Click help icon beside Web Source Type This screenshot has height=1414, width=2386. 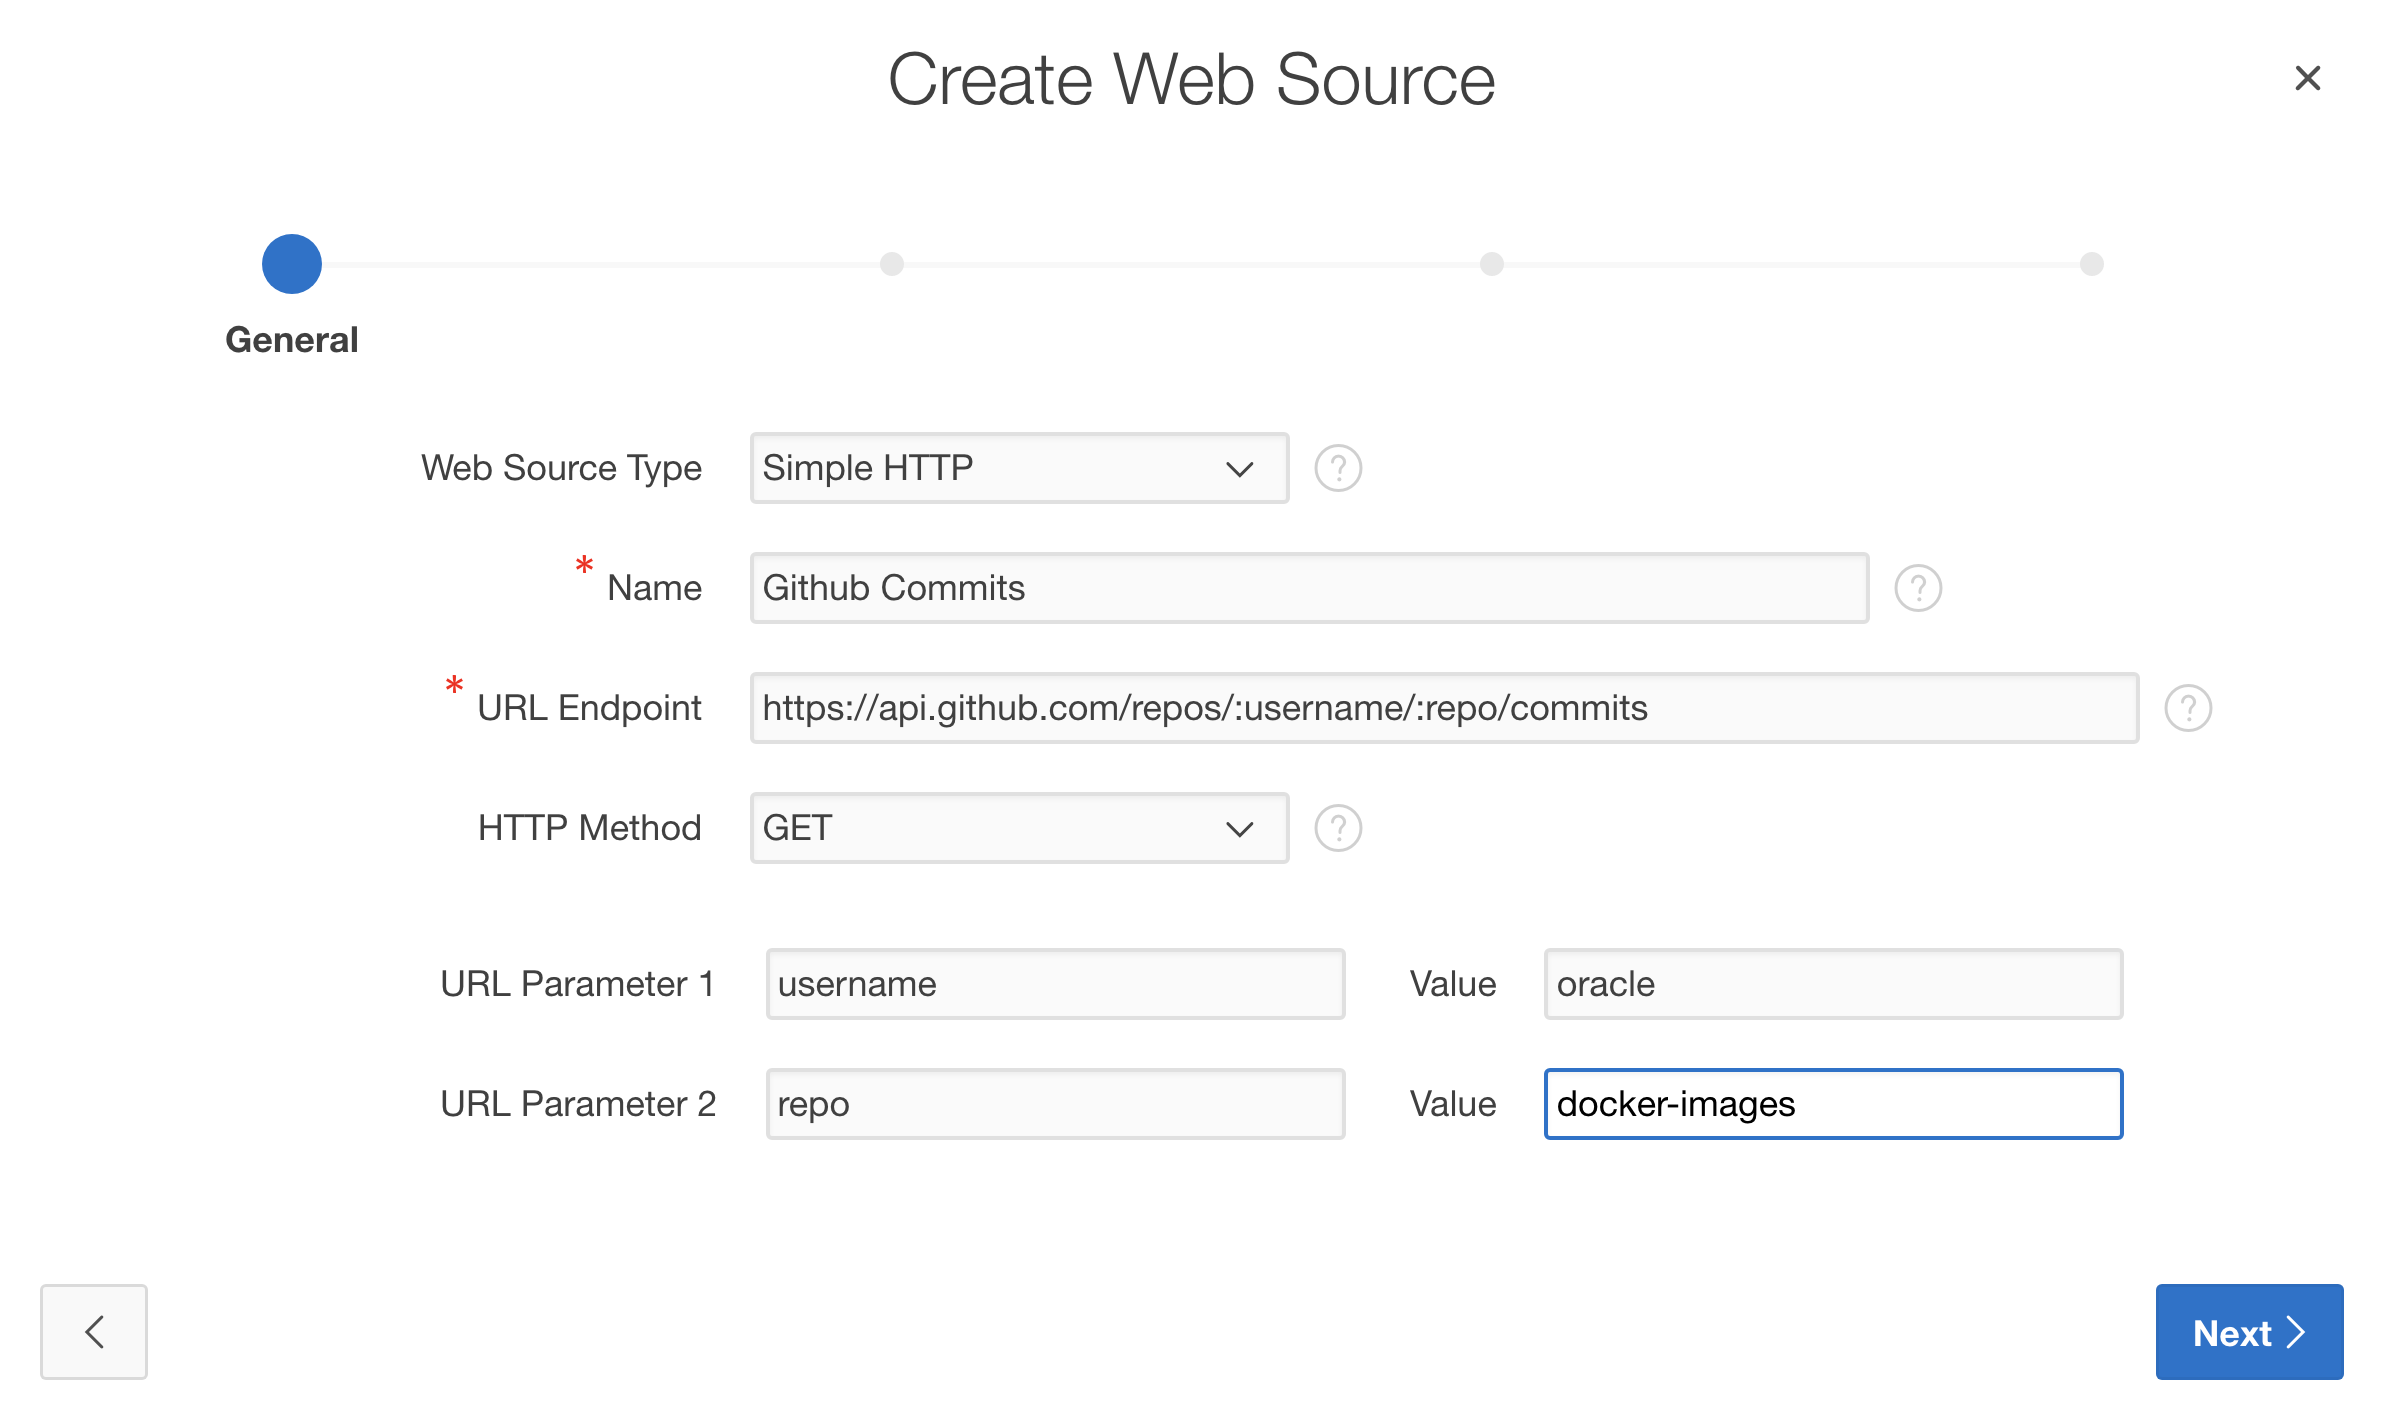click(x=1337, y=468)
